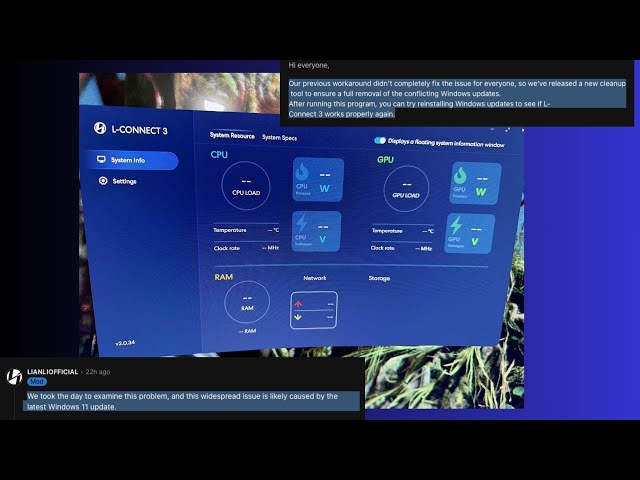Click the CPU power flame icon
This screenshot has height=480, width=640.
coord(302,172)
